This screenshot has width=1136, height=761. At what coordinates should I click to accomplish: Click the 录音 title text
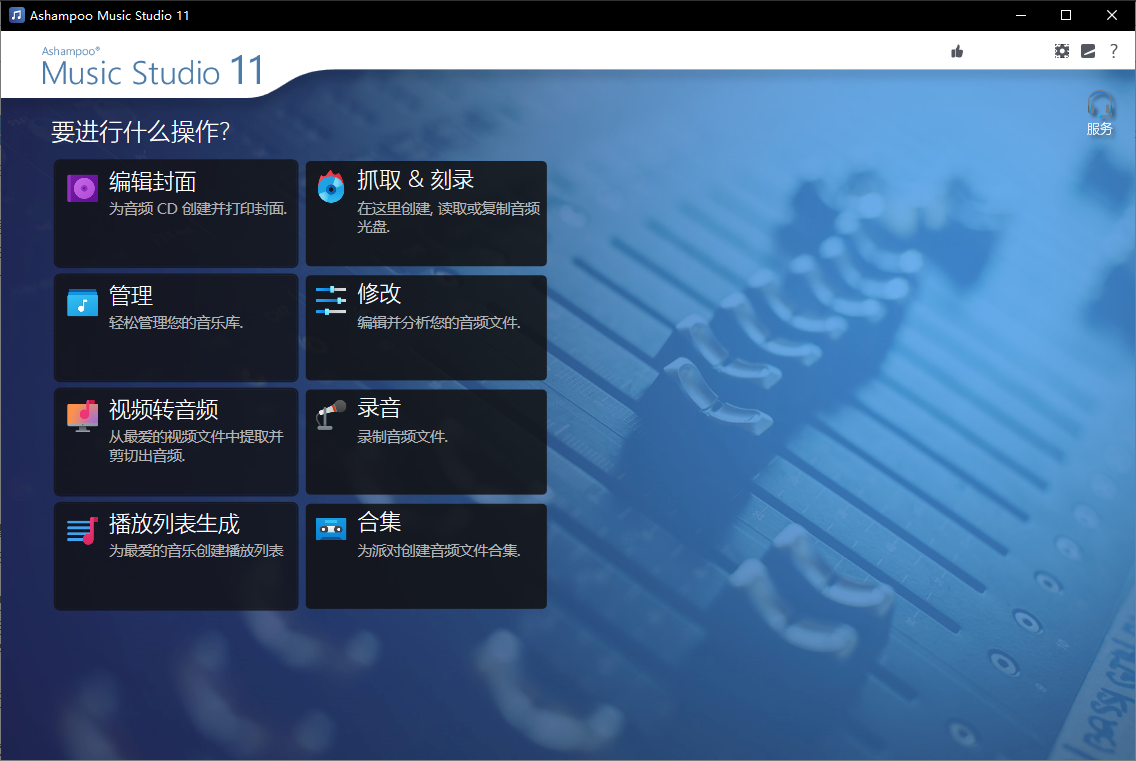click(379, 408)
